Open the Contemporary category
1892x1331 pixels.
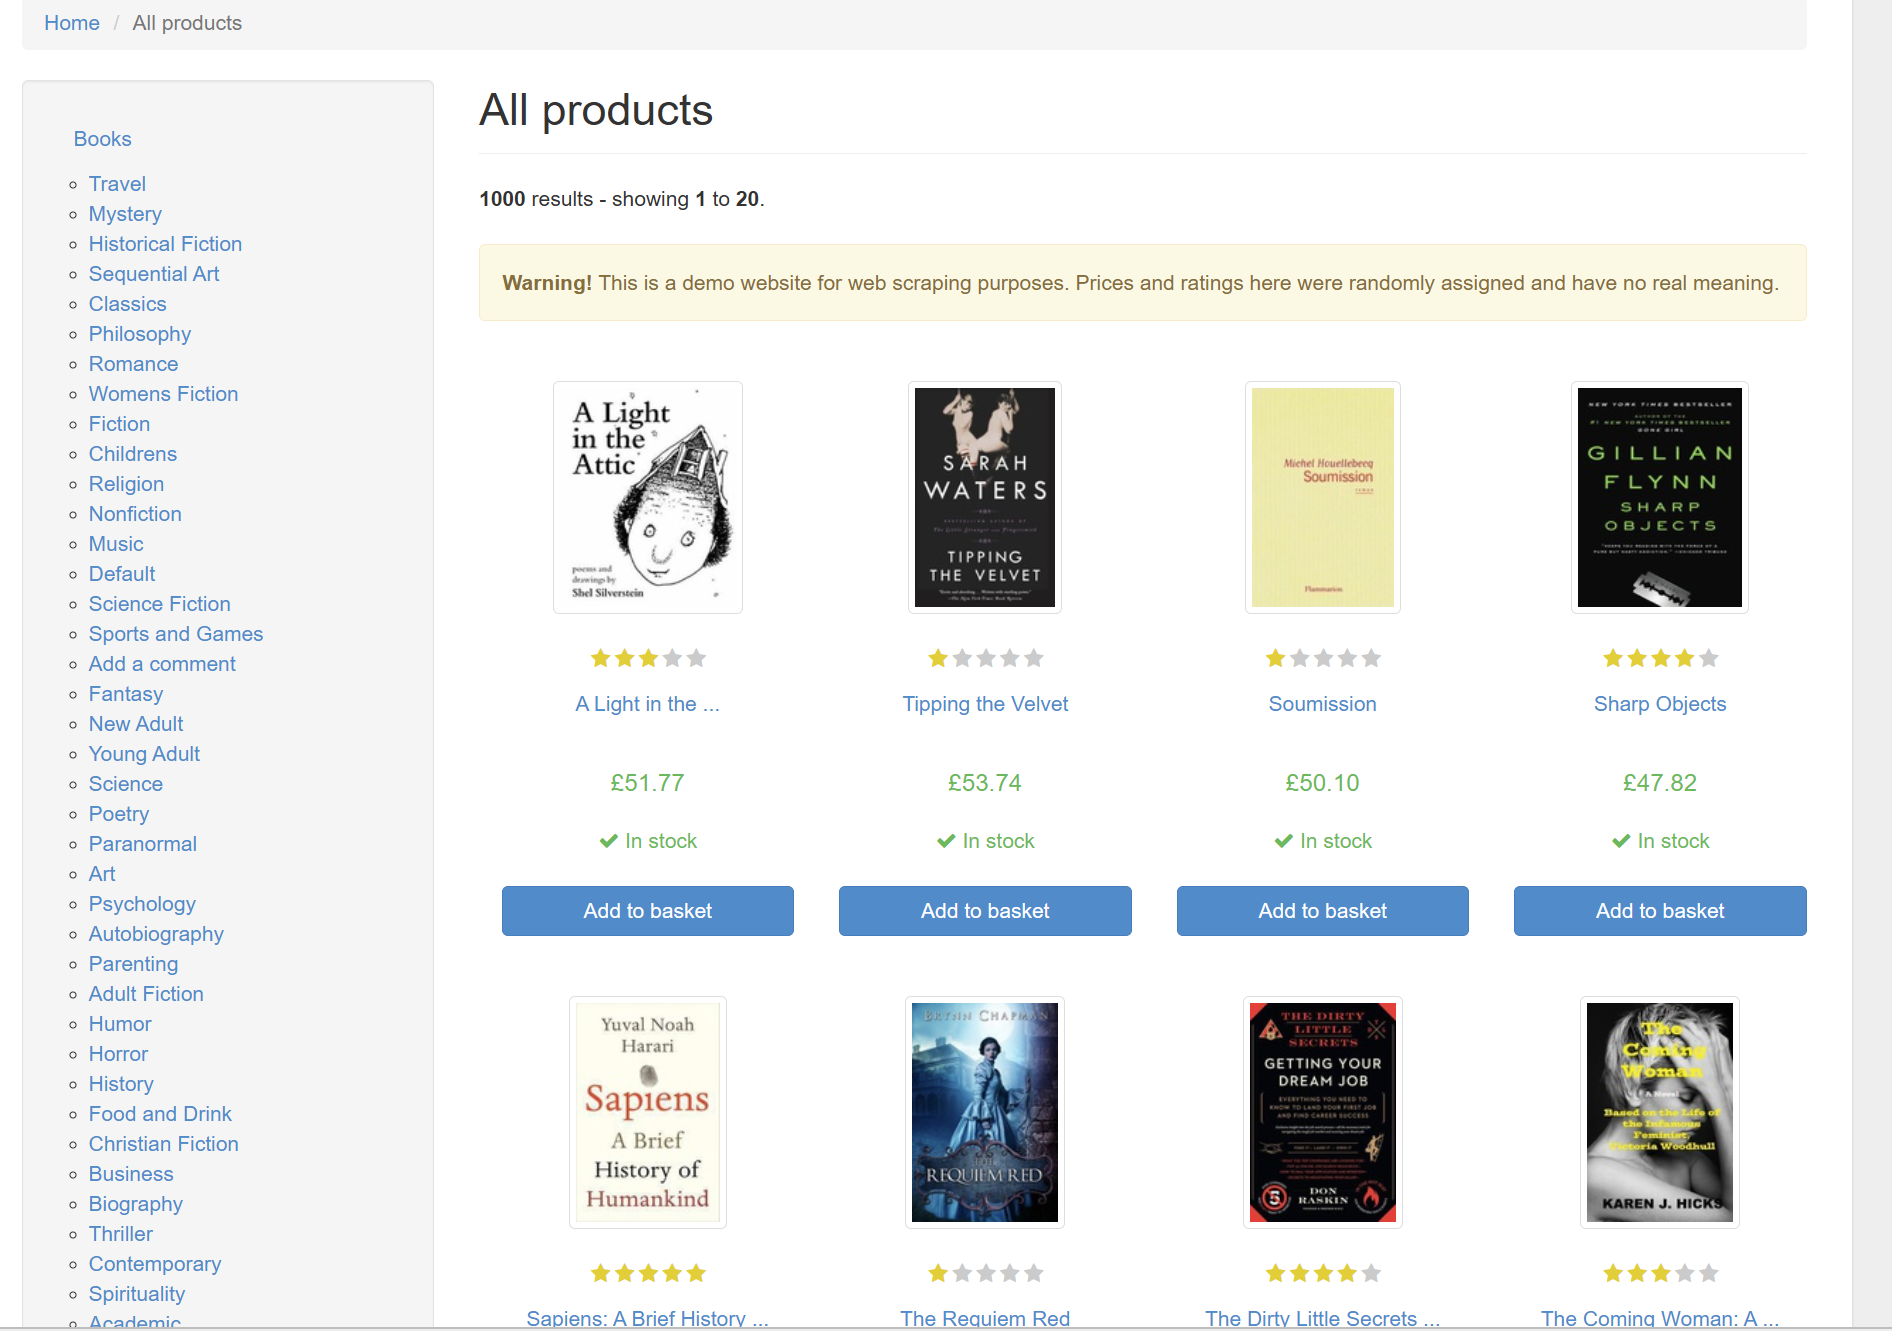point(154,1264)
